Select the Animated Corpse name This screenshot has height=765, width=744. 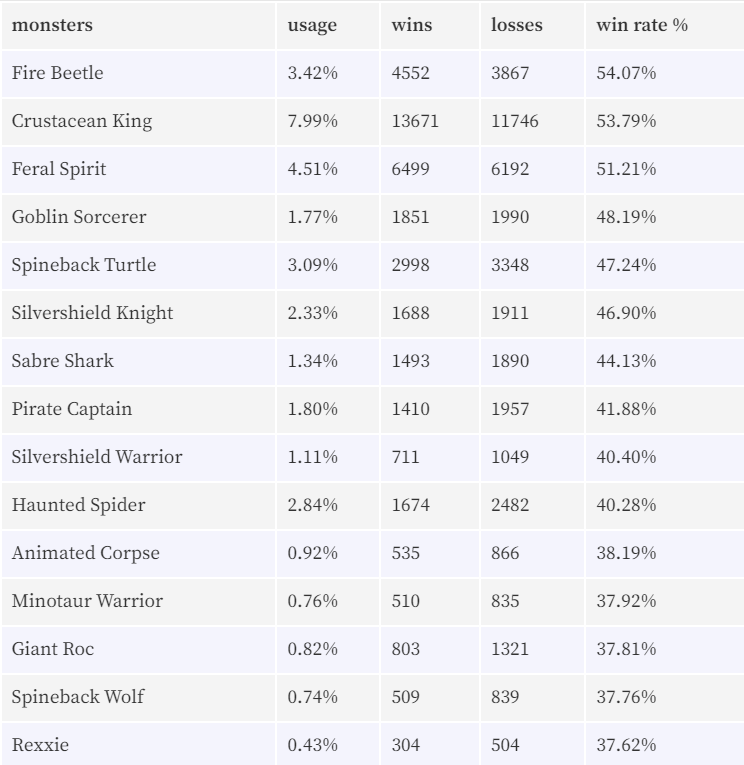(x=85, y=553)
